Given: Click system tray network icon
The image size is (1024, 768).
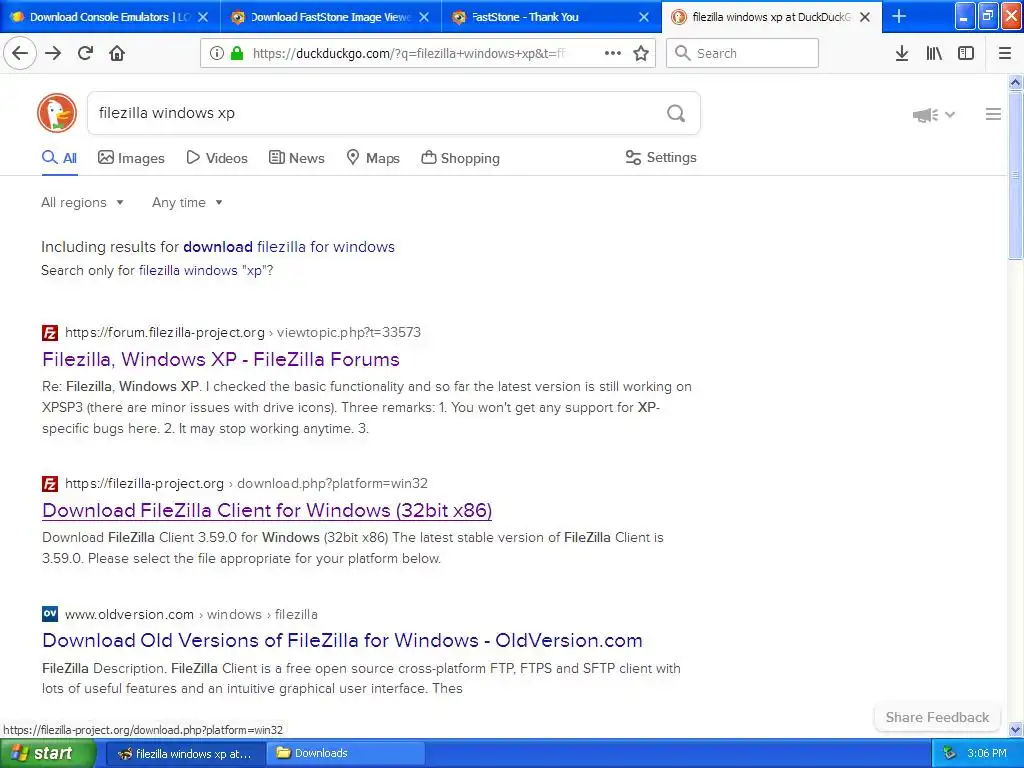Looking at the screenshot, I should pos(950,754).
